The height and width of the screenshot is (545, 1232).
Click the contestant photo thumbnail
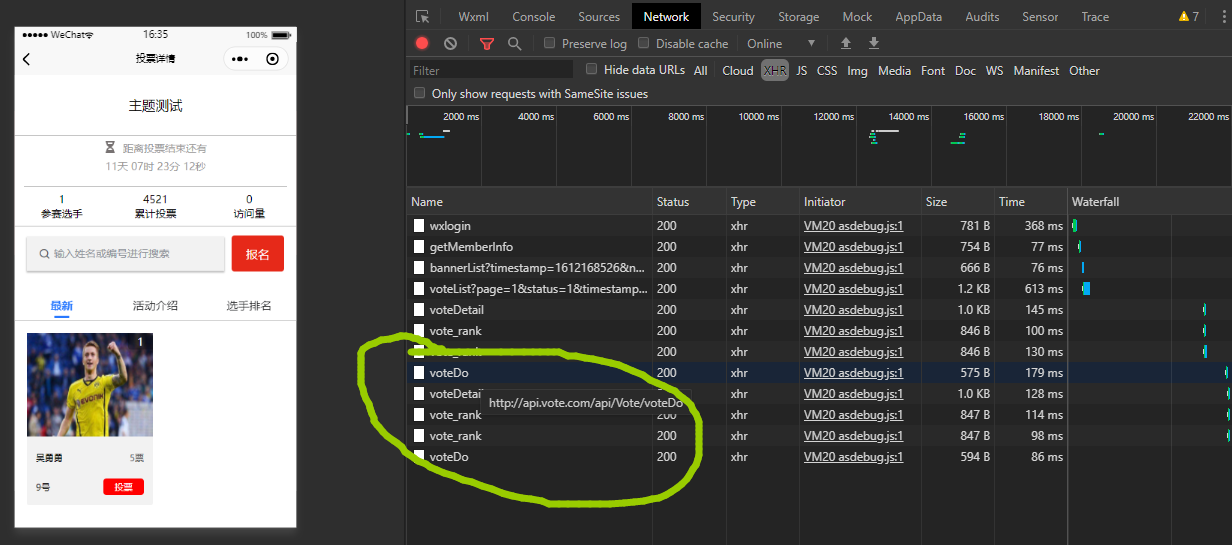coord(90,385)
